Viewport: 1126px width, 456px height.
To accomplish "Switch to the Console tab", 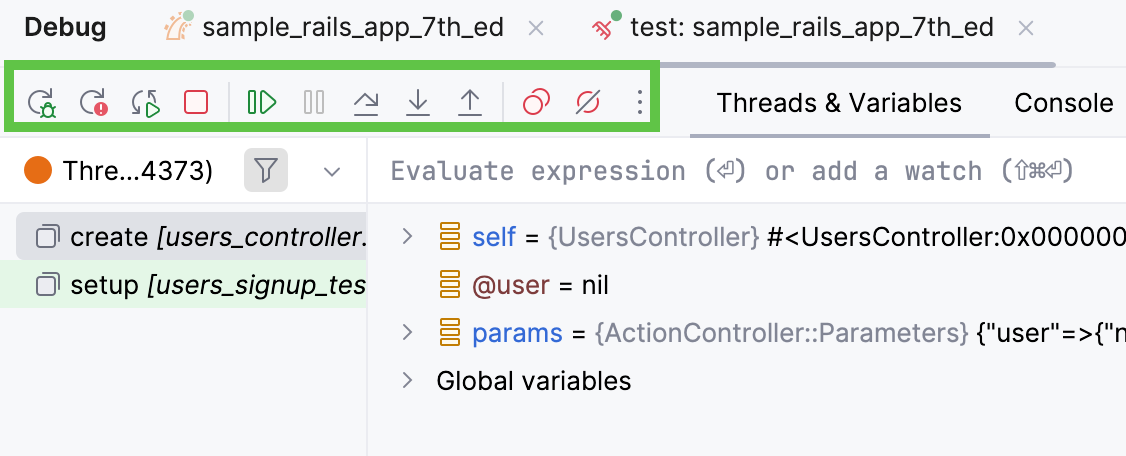I will [x=1063, y=103].
